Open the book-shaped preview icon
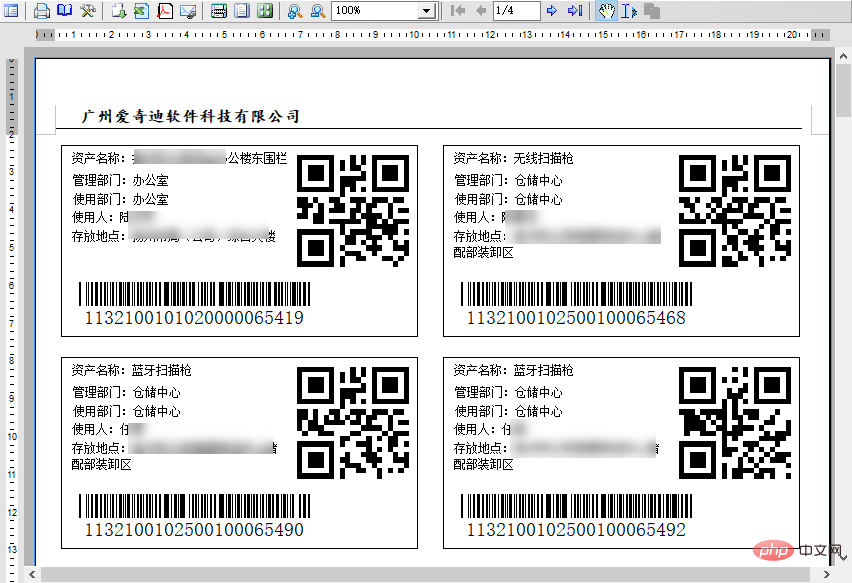The image size is (852, 583). 65,10
